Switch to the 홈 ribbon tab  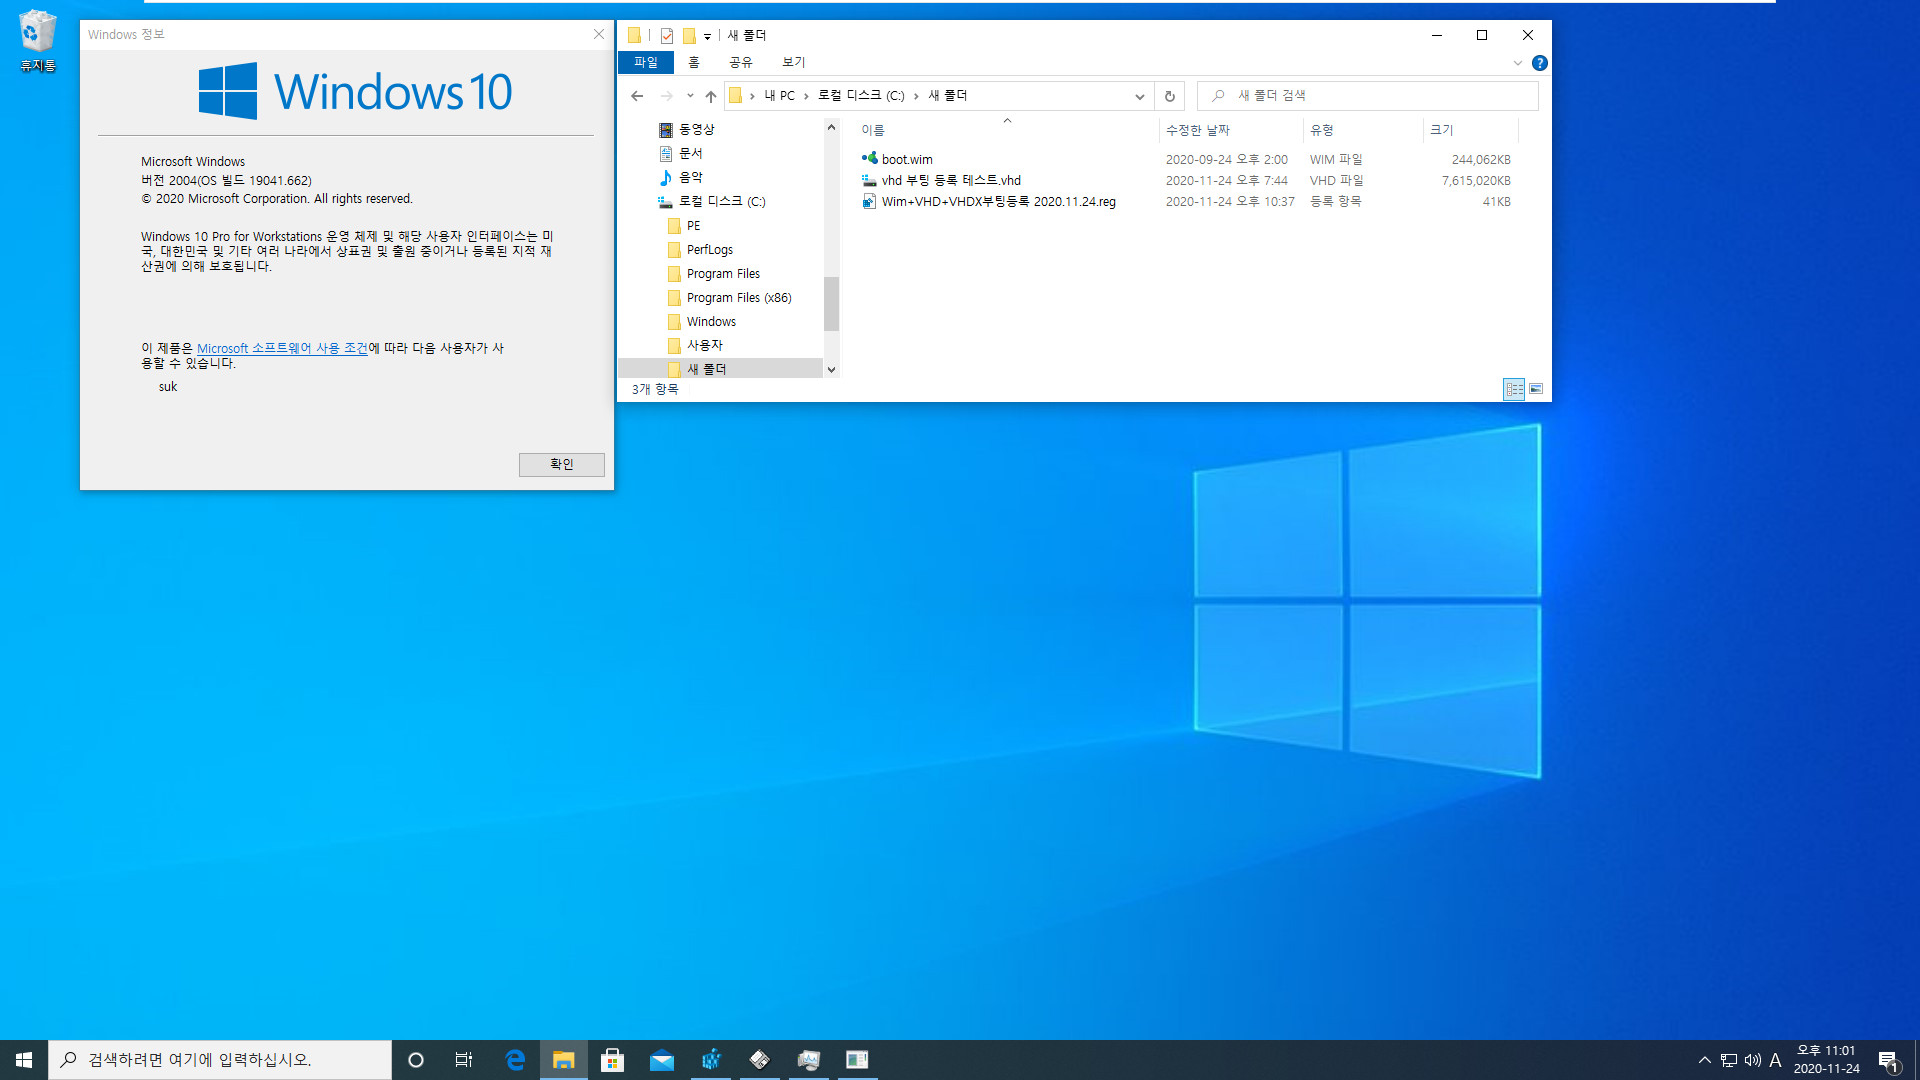pyautogui.click(x=694, y=62)
